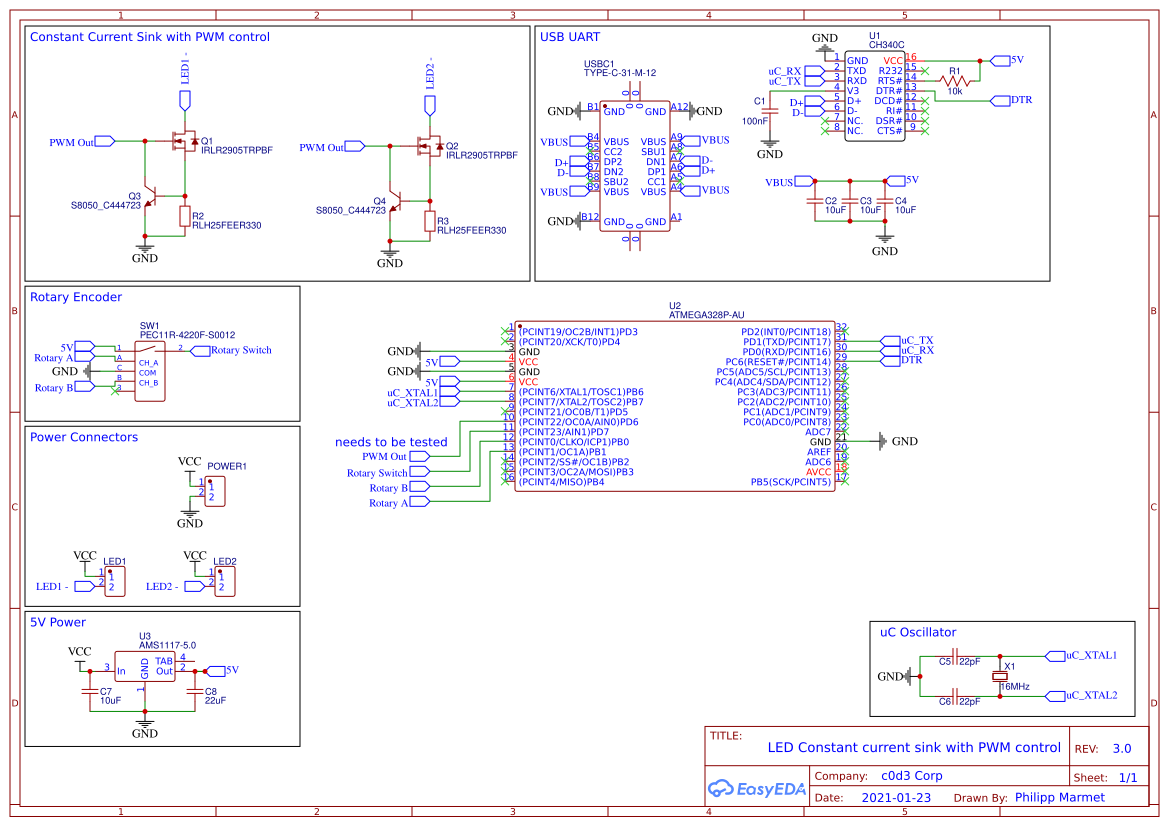Select the USBC1 Type-C connector body

(x=634, y=166)
